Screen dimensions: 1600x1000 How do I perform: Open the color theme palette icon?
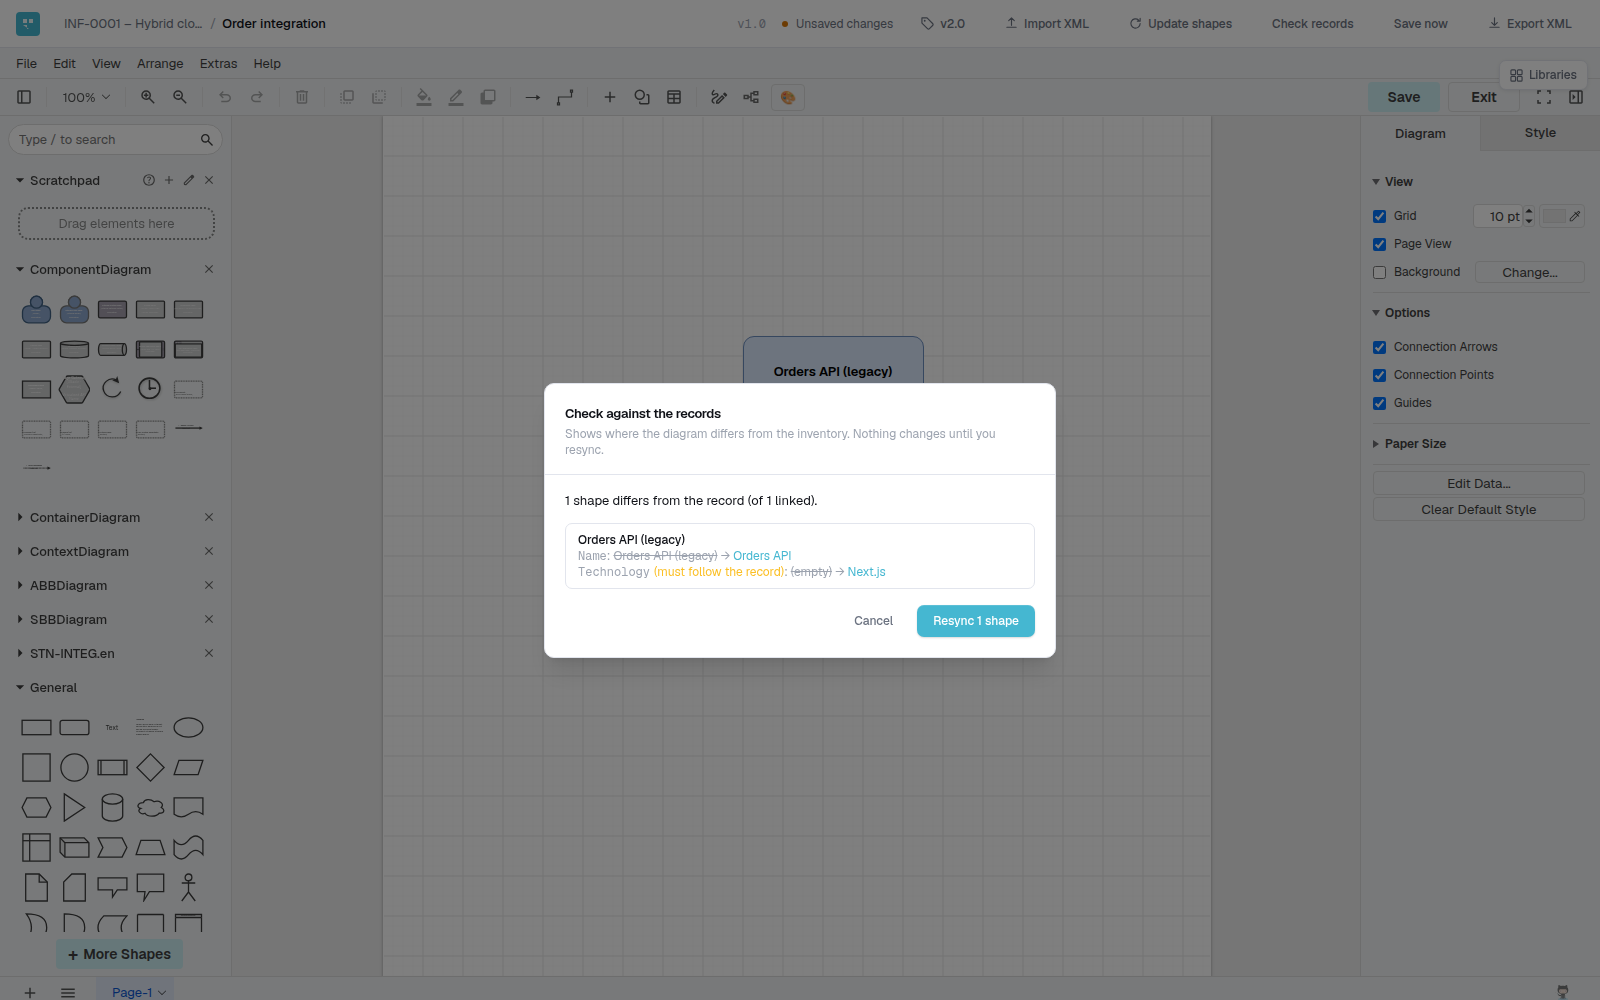tap(788, 97)
